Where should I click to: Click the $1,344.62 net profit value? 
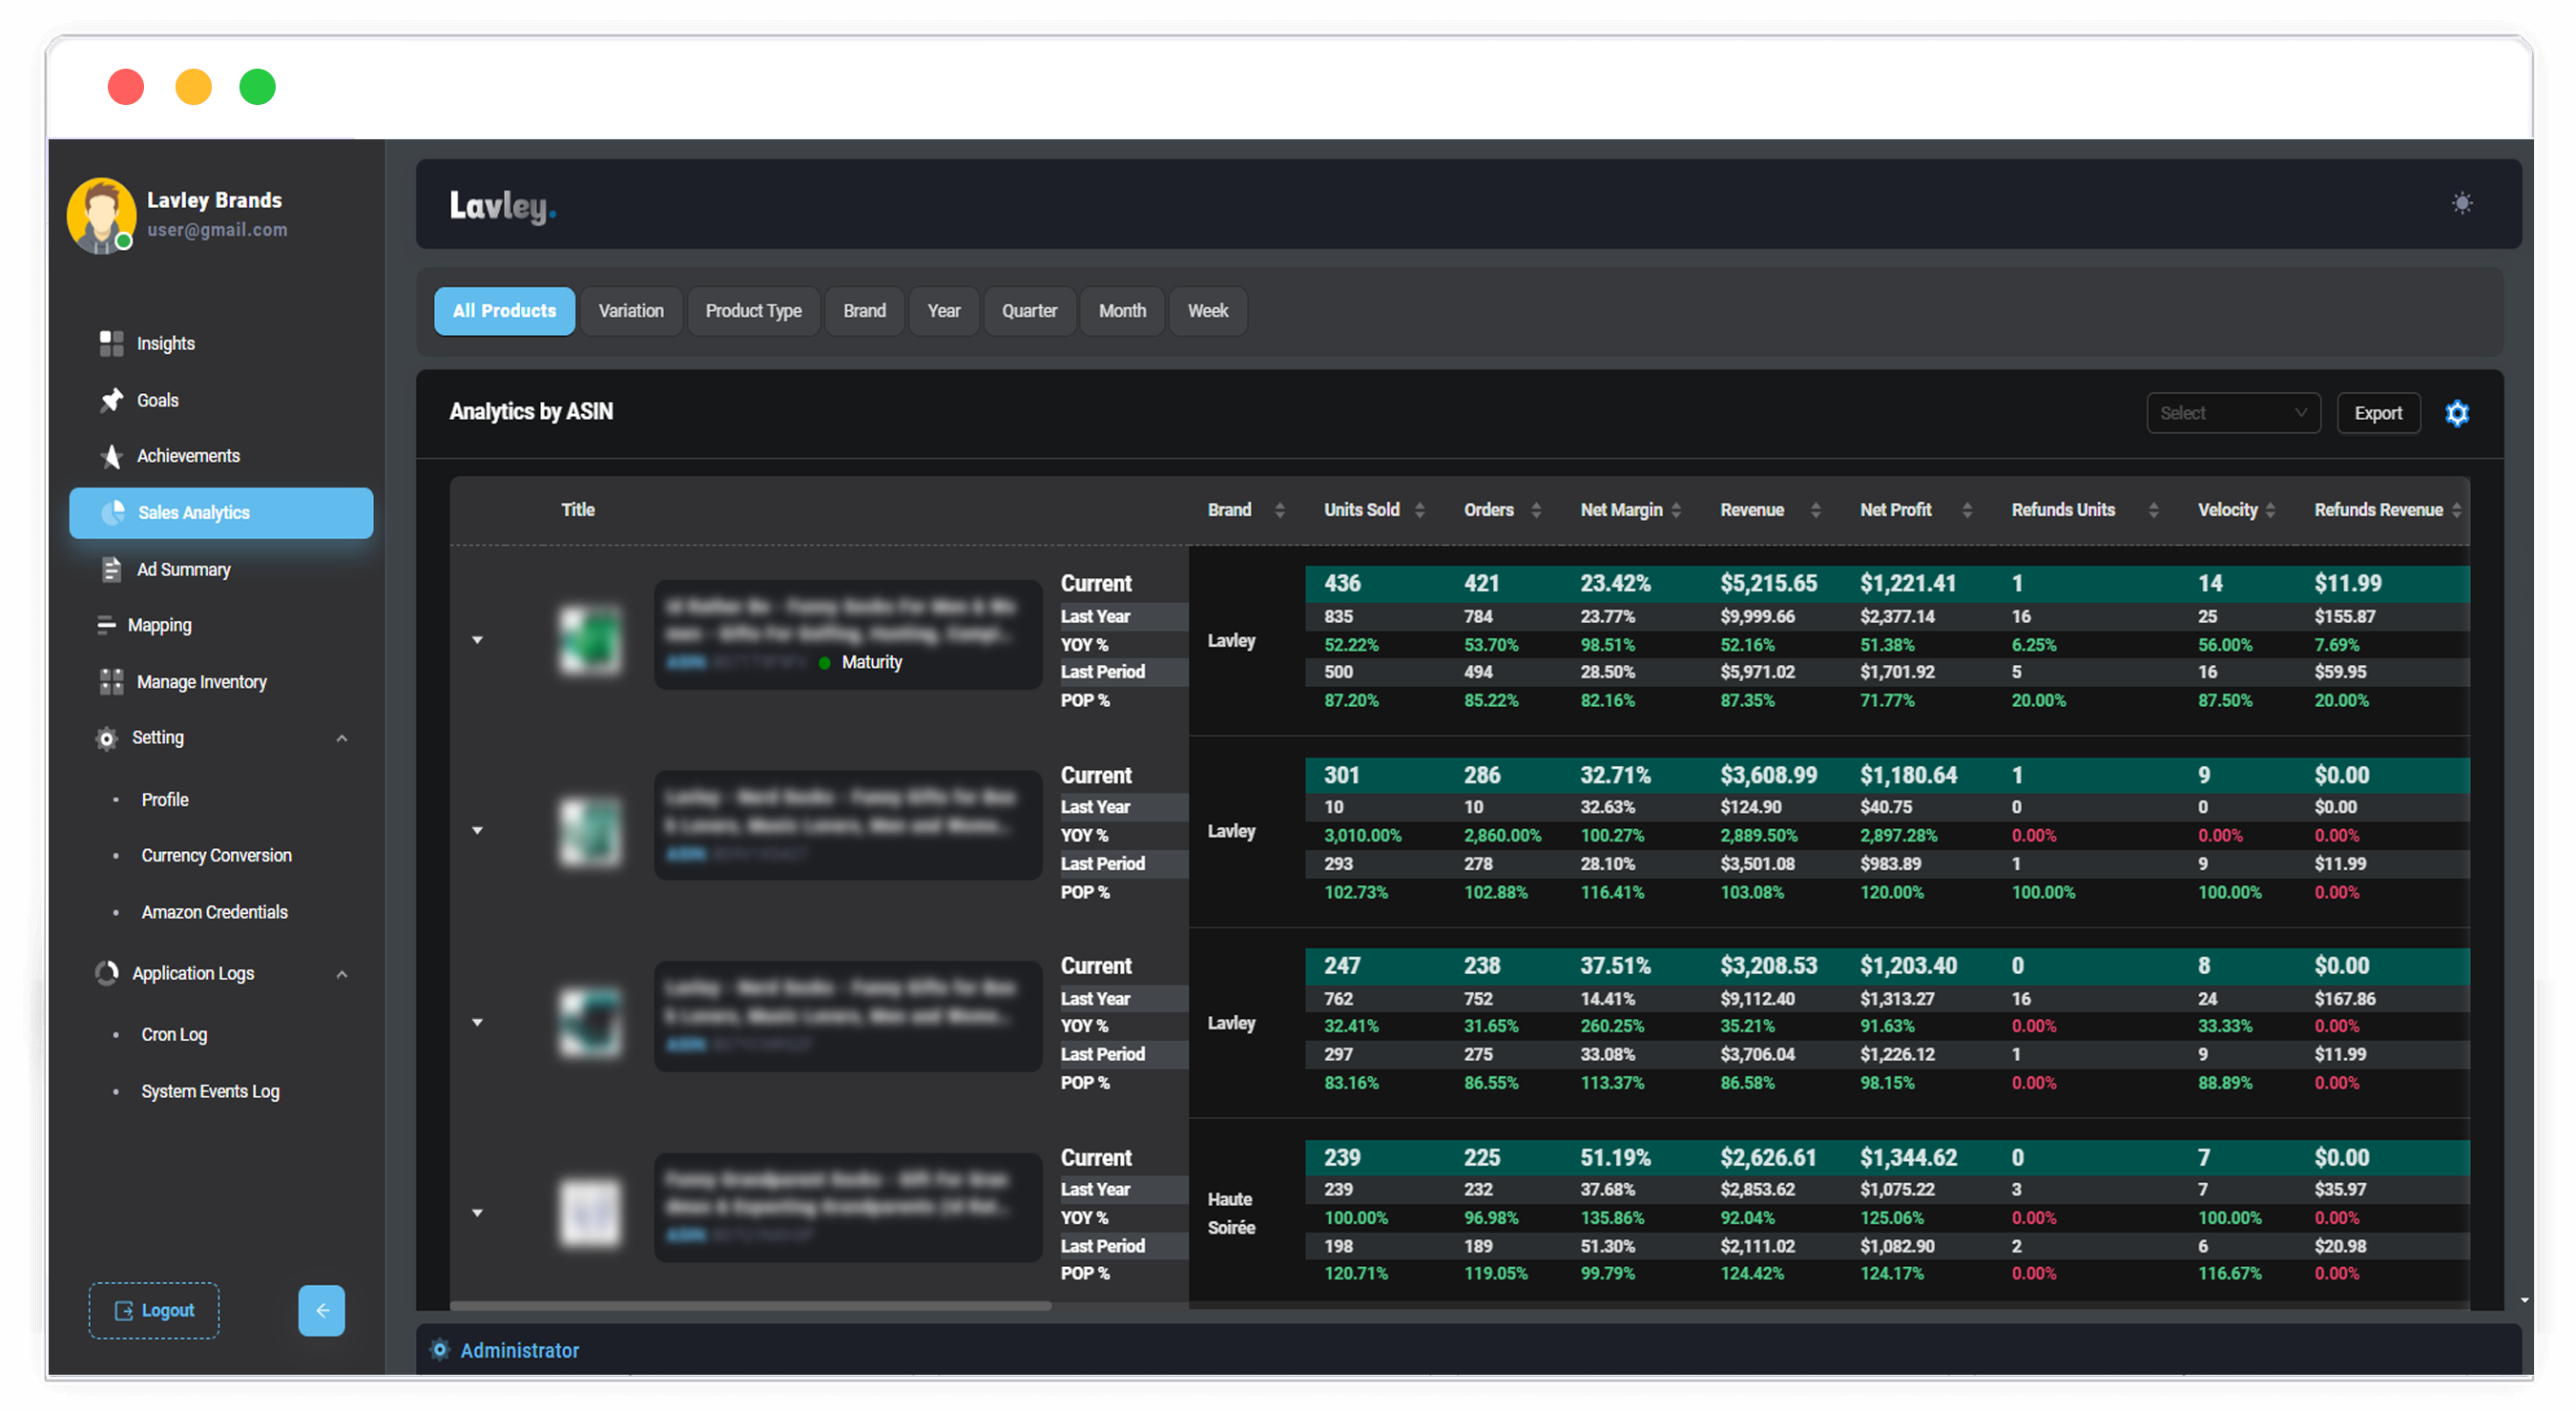[x=1908, y=1157]
